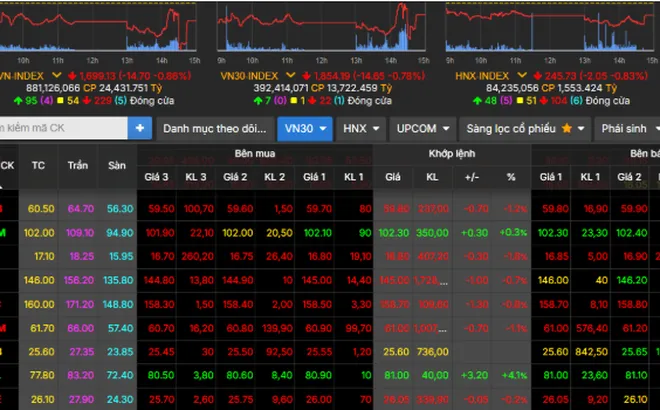Click buy volume 139,90
Image resolution: width=660 pixels, height=410 pixels.
pyautogui.click(x=277, y=328)
